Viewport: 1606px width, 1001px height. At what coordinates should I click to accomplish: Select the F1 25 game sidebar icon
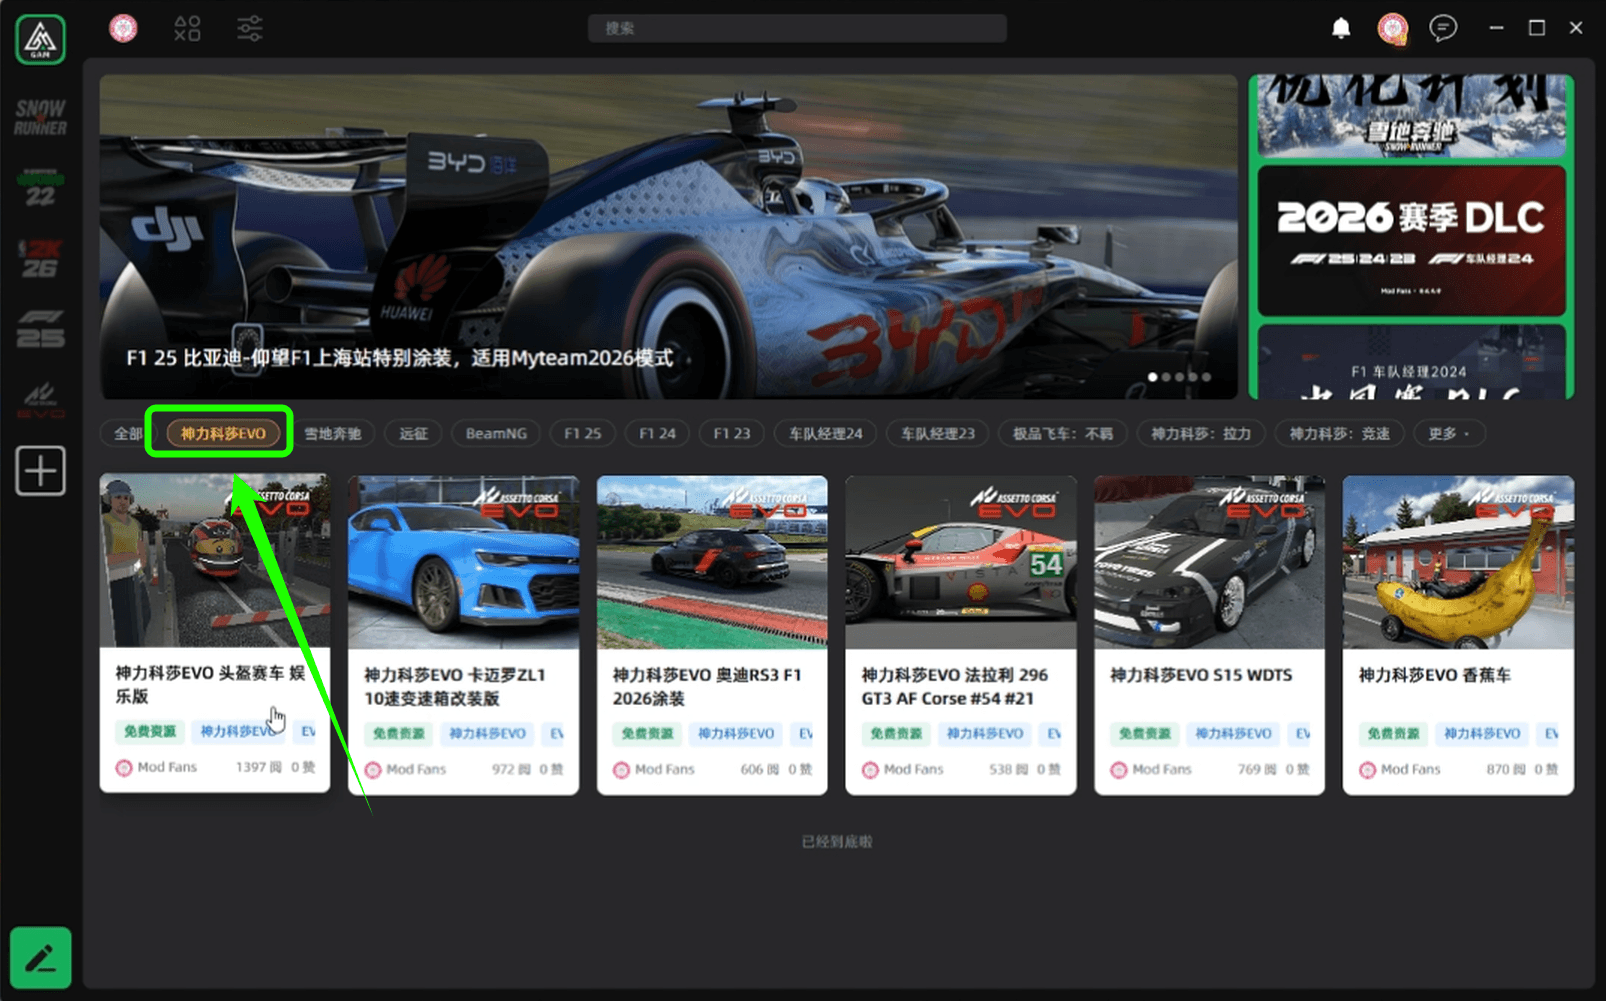[x=40, y=329]
